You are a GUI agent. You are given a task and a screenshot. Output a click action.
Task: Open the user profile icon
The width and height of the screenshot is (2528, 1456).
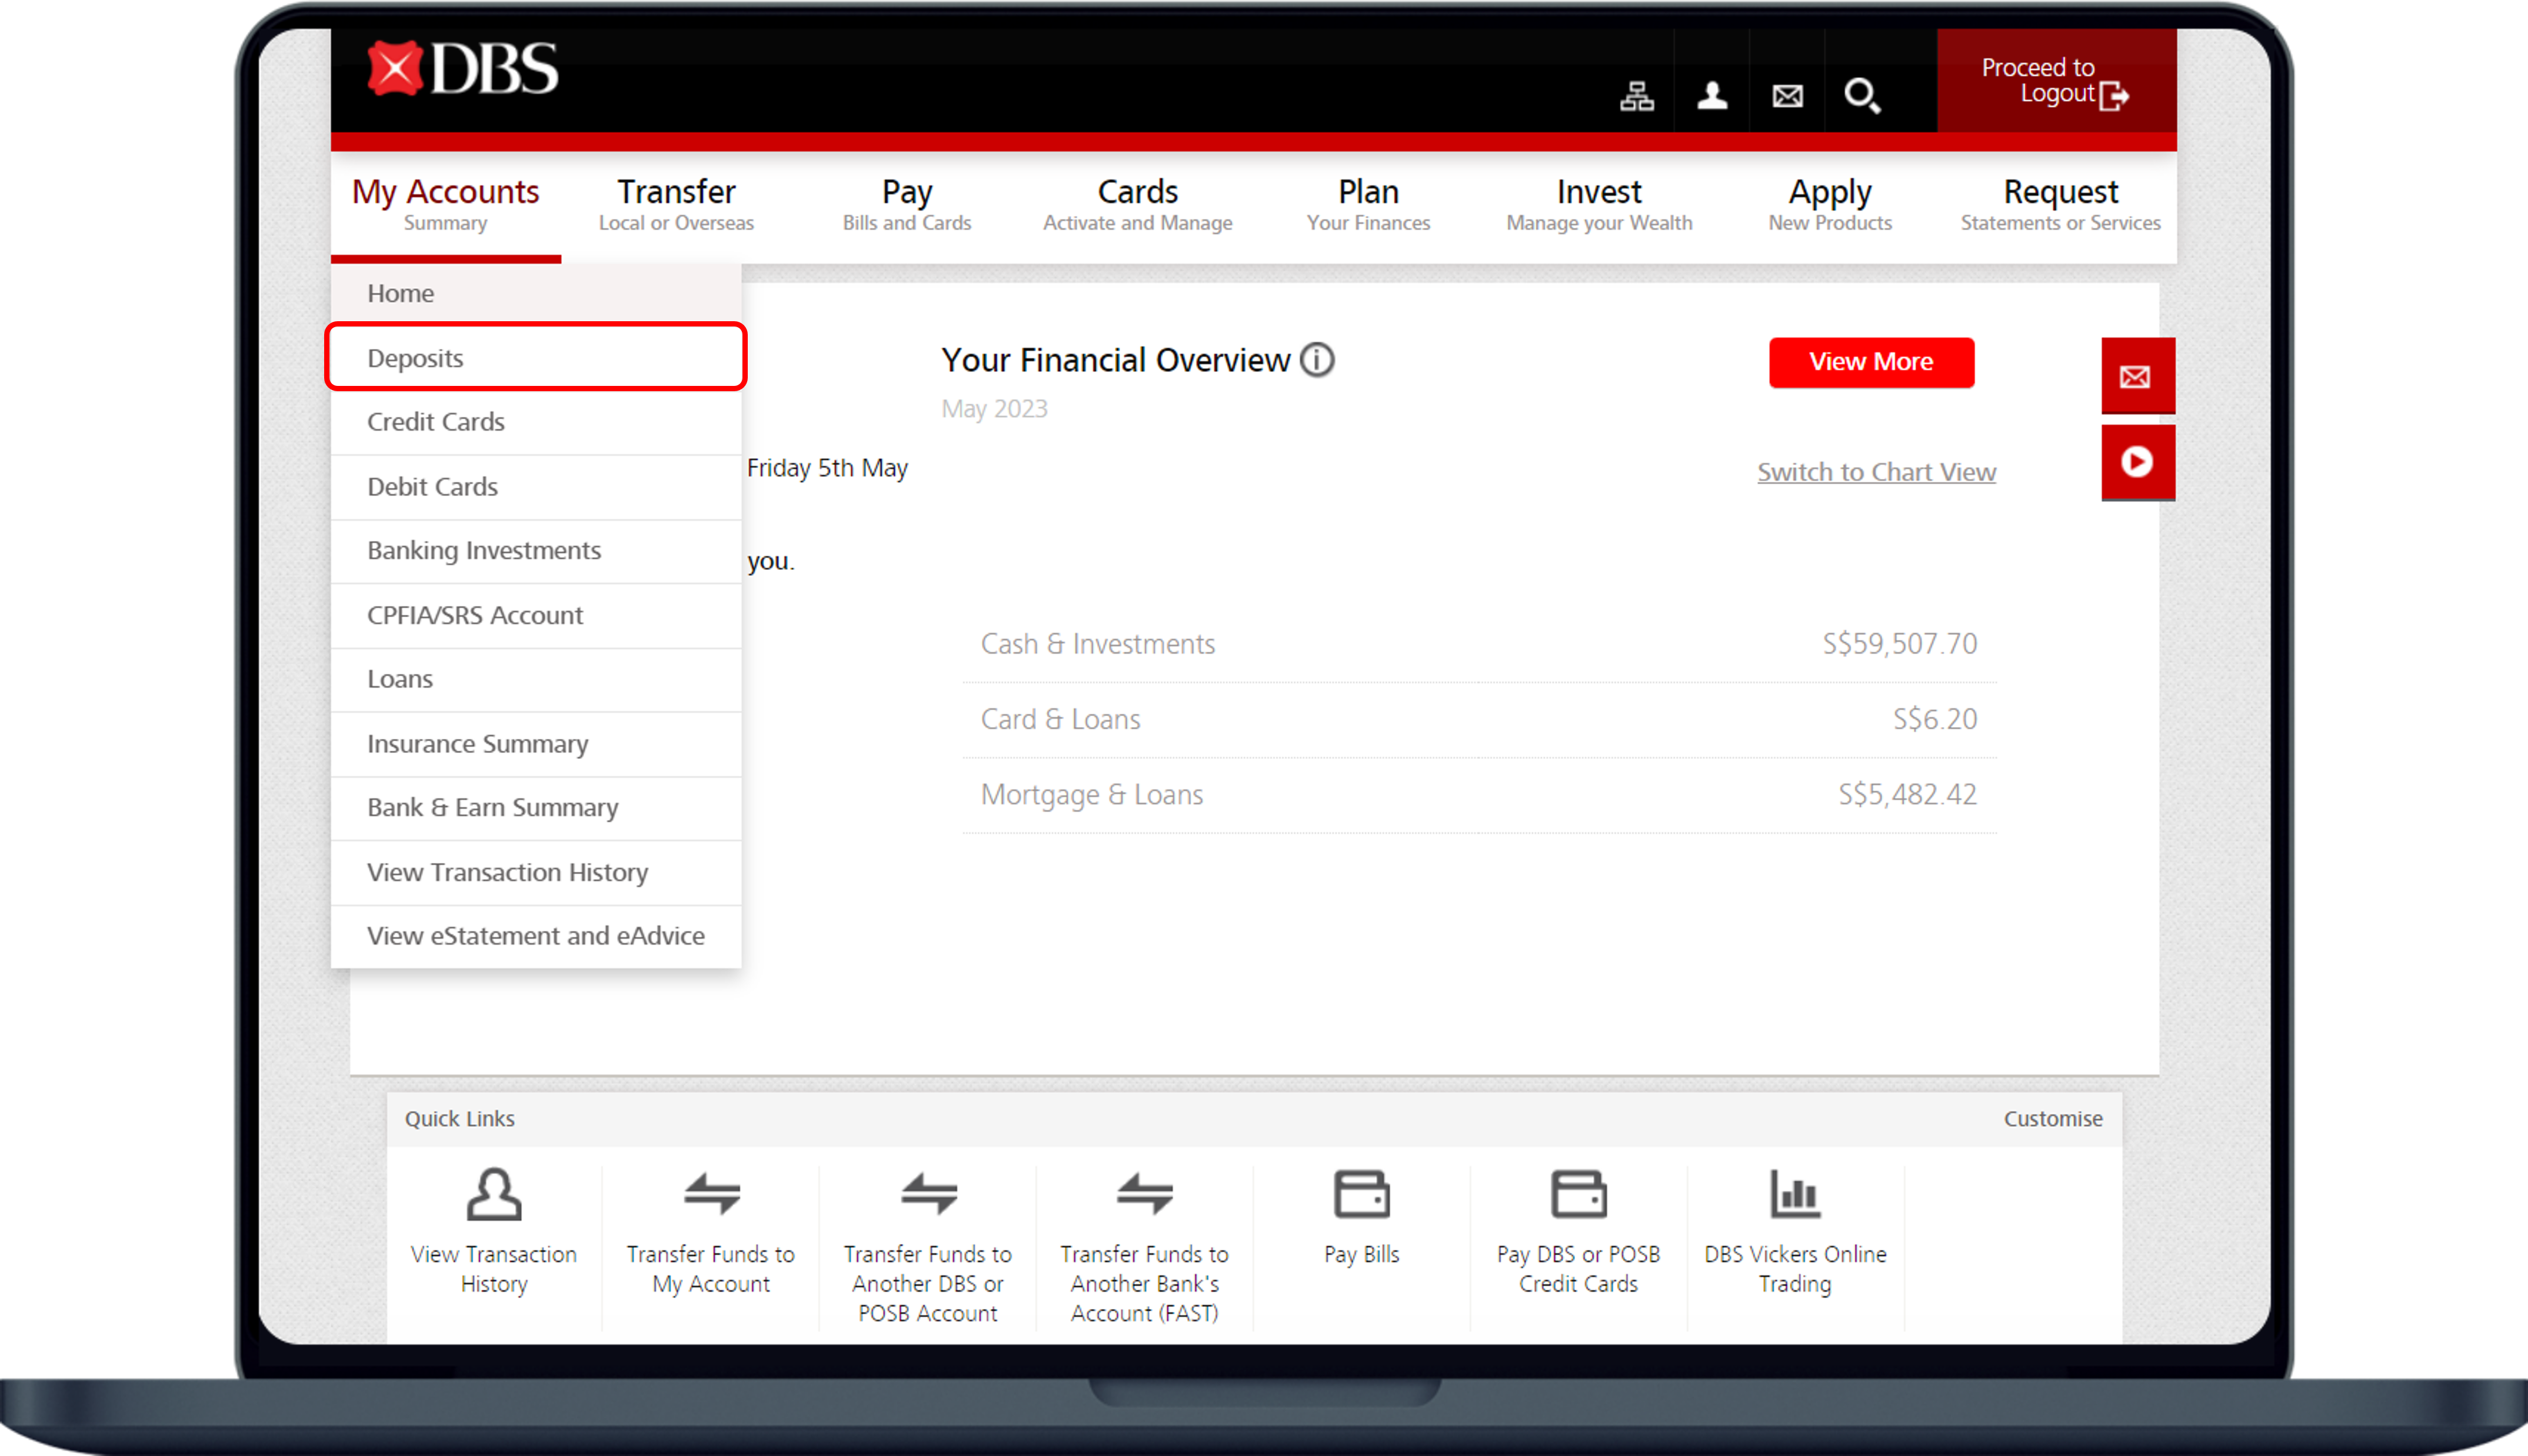1712,96
